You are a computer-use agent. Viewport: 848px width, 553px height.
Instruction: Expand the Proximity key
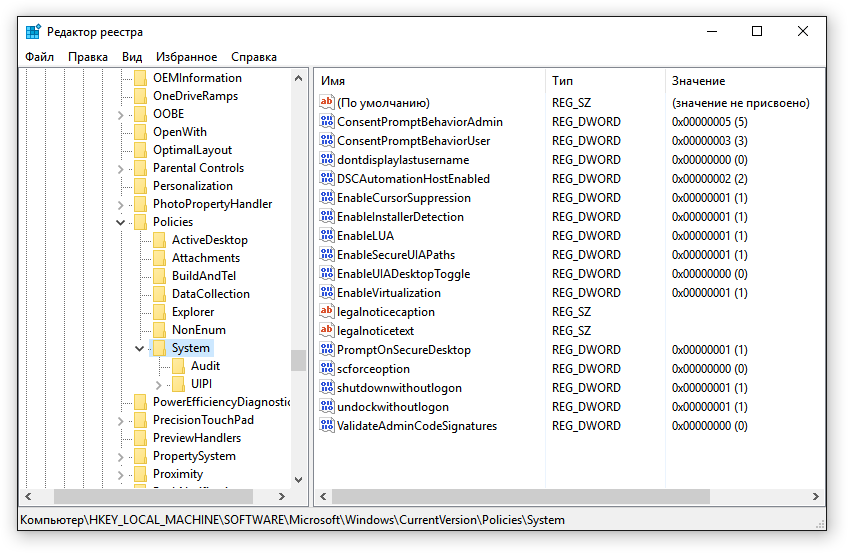click(x=121, y=475)
